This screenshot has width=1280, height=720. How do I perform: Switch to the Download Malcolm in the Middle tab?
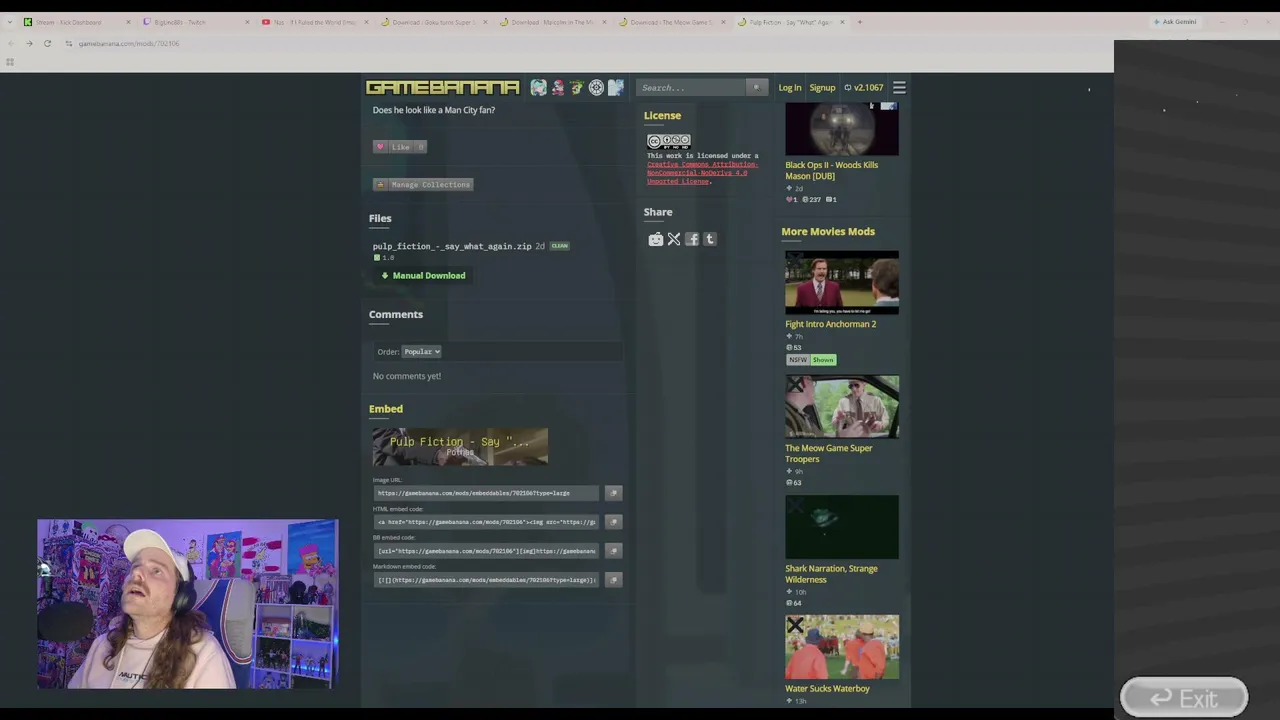(x=553, y=22)
